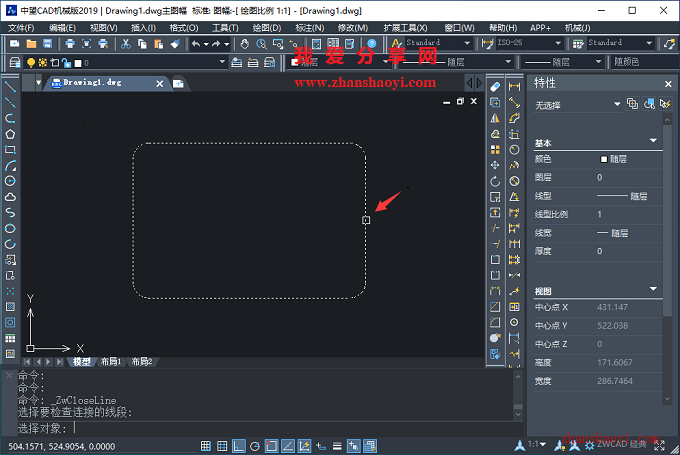Open the 扩展工具(X) menu
Viewport: 680px width, 455px height.
pos(405,28)
